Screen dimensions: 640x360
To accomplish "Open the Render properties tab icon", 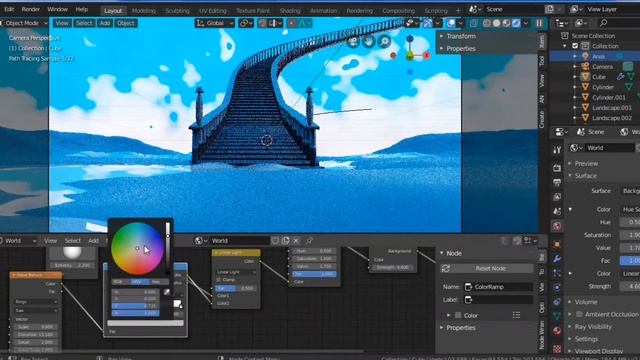I will (x=557, y=168).
